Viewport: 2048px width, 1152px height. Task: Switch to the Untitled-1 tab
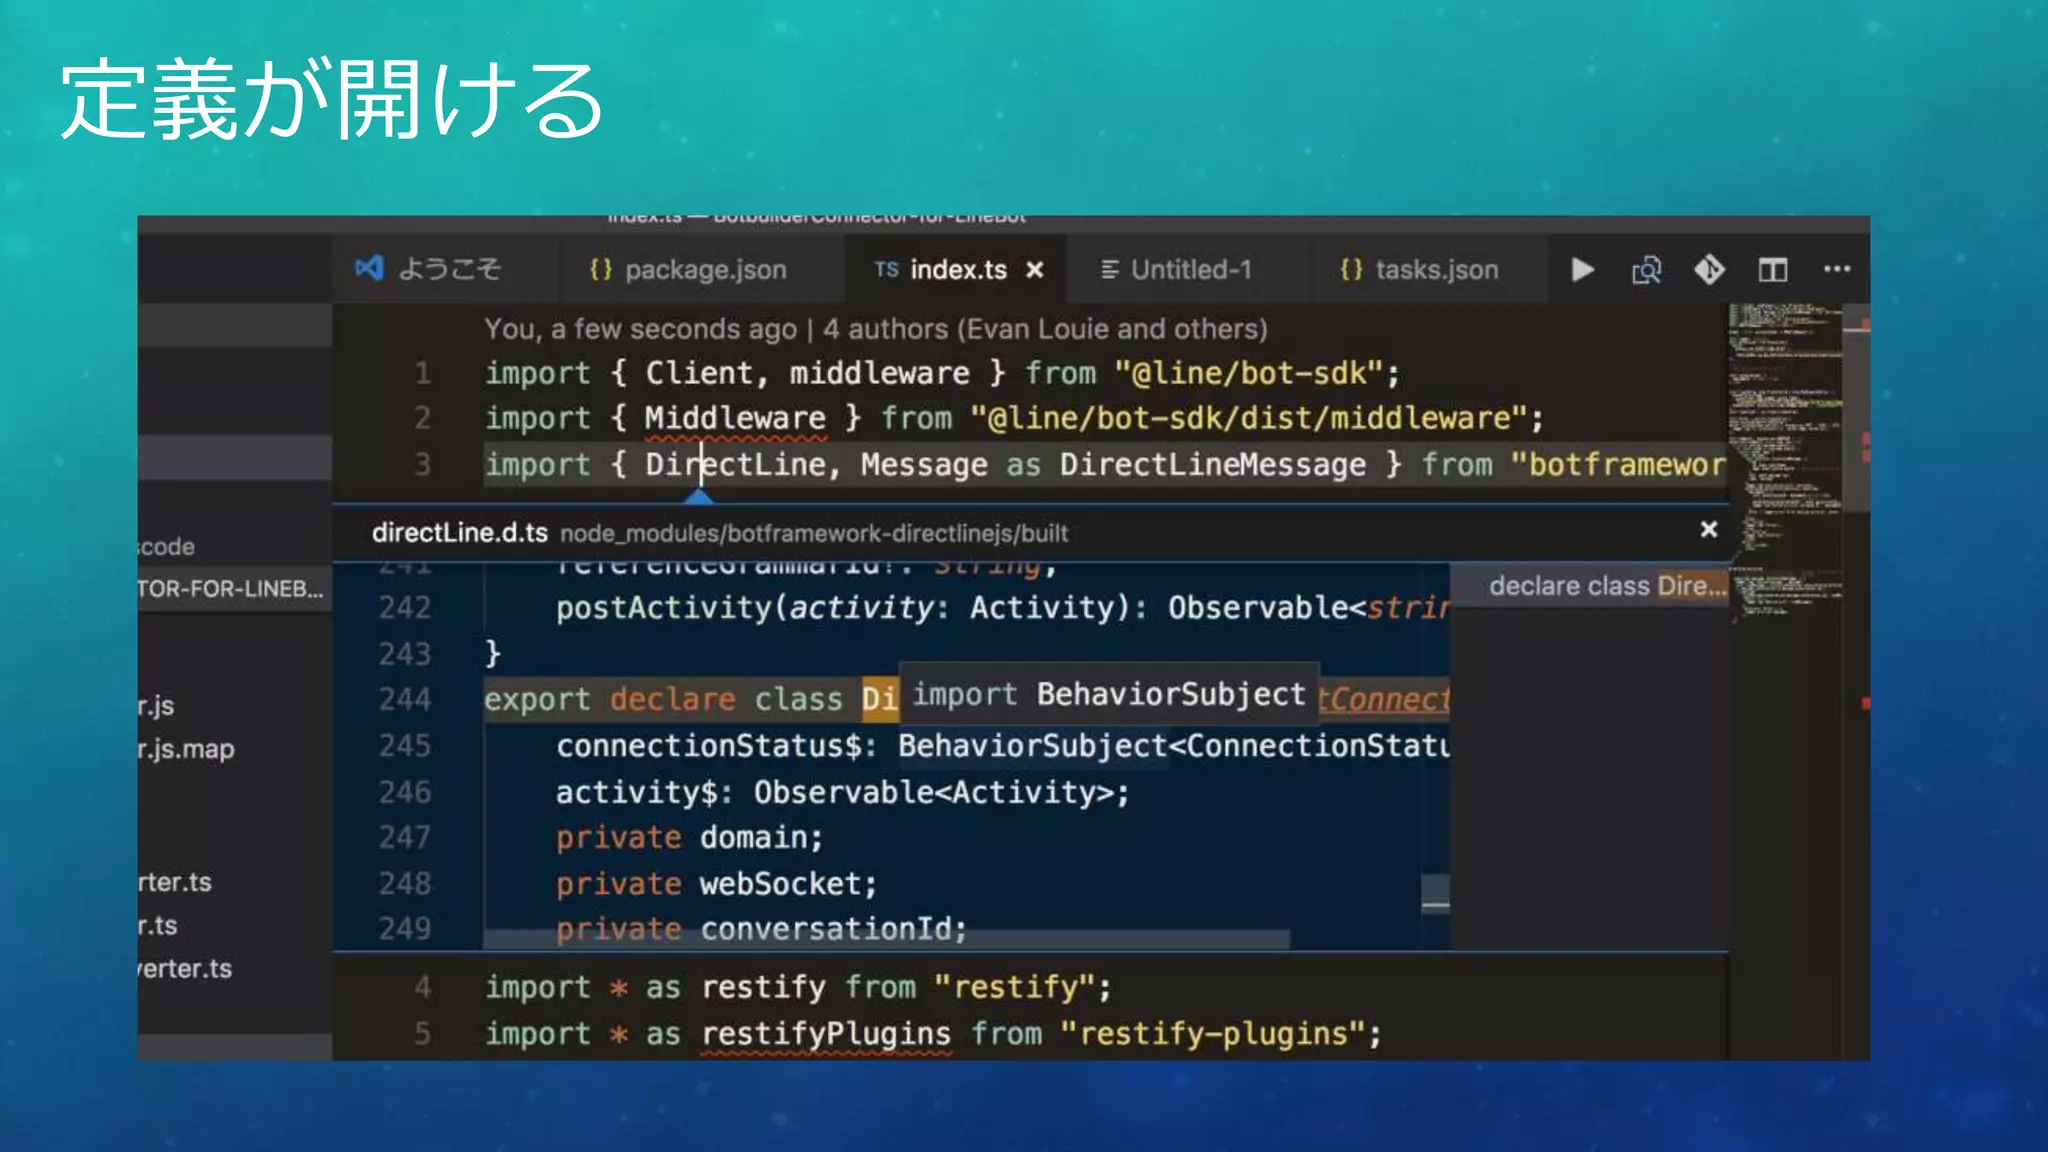pos(1190,270)
